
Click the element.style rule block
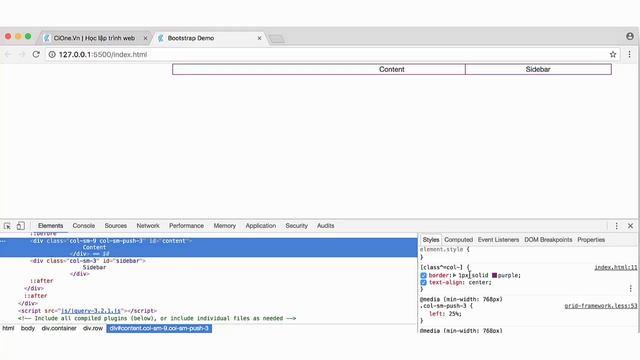click(445, 253)
